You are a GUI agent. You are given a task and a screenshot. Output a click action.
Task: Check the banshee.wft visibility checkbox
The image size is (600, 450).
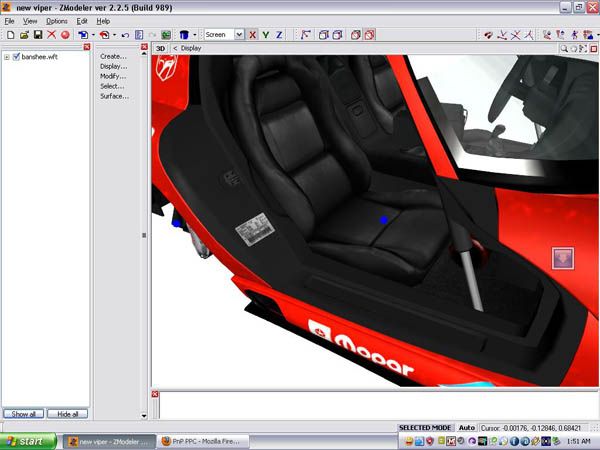[x=16, y=57]
